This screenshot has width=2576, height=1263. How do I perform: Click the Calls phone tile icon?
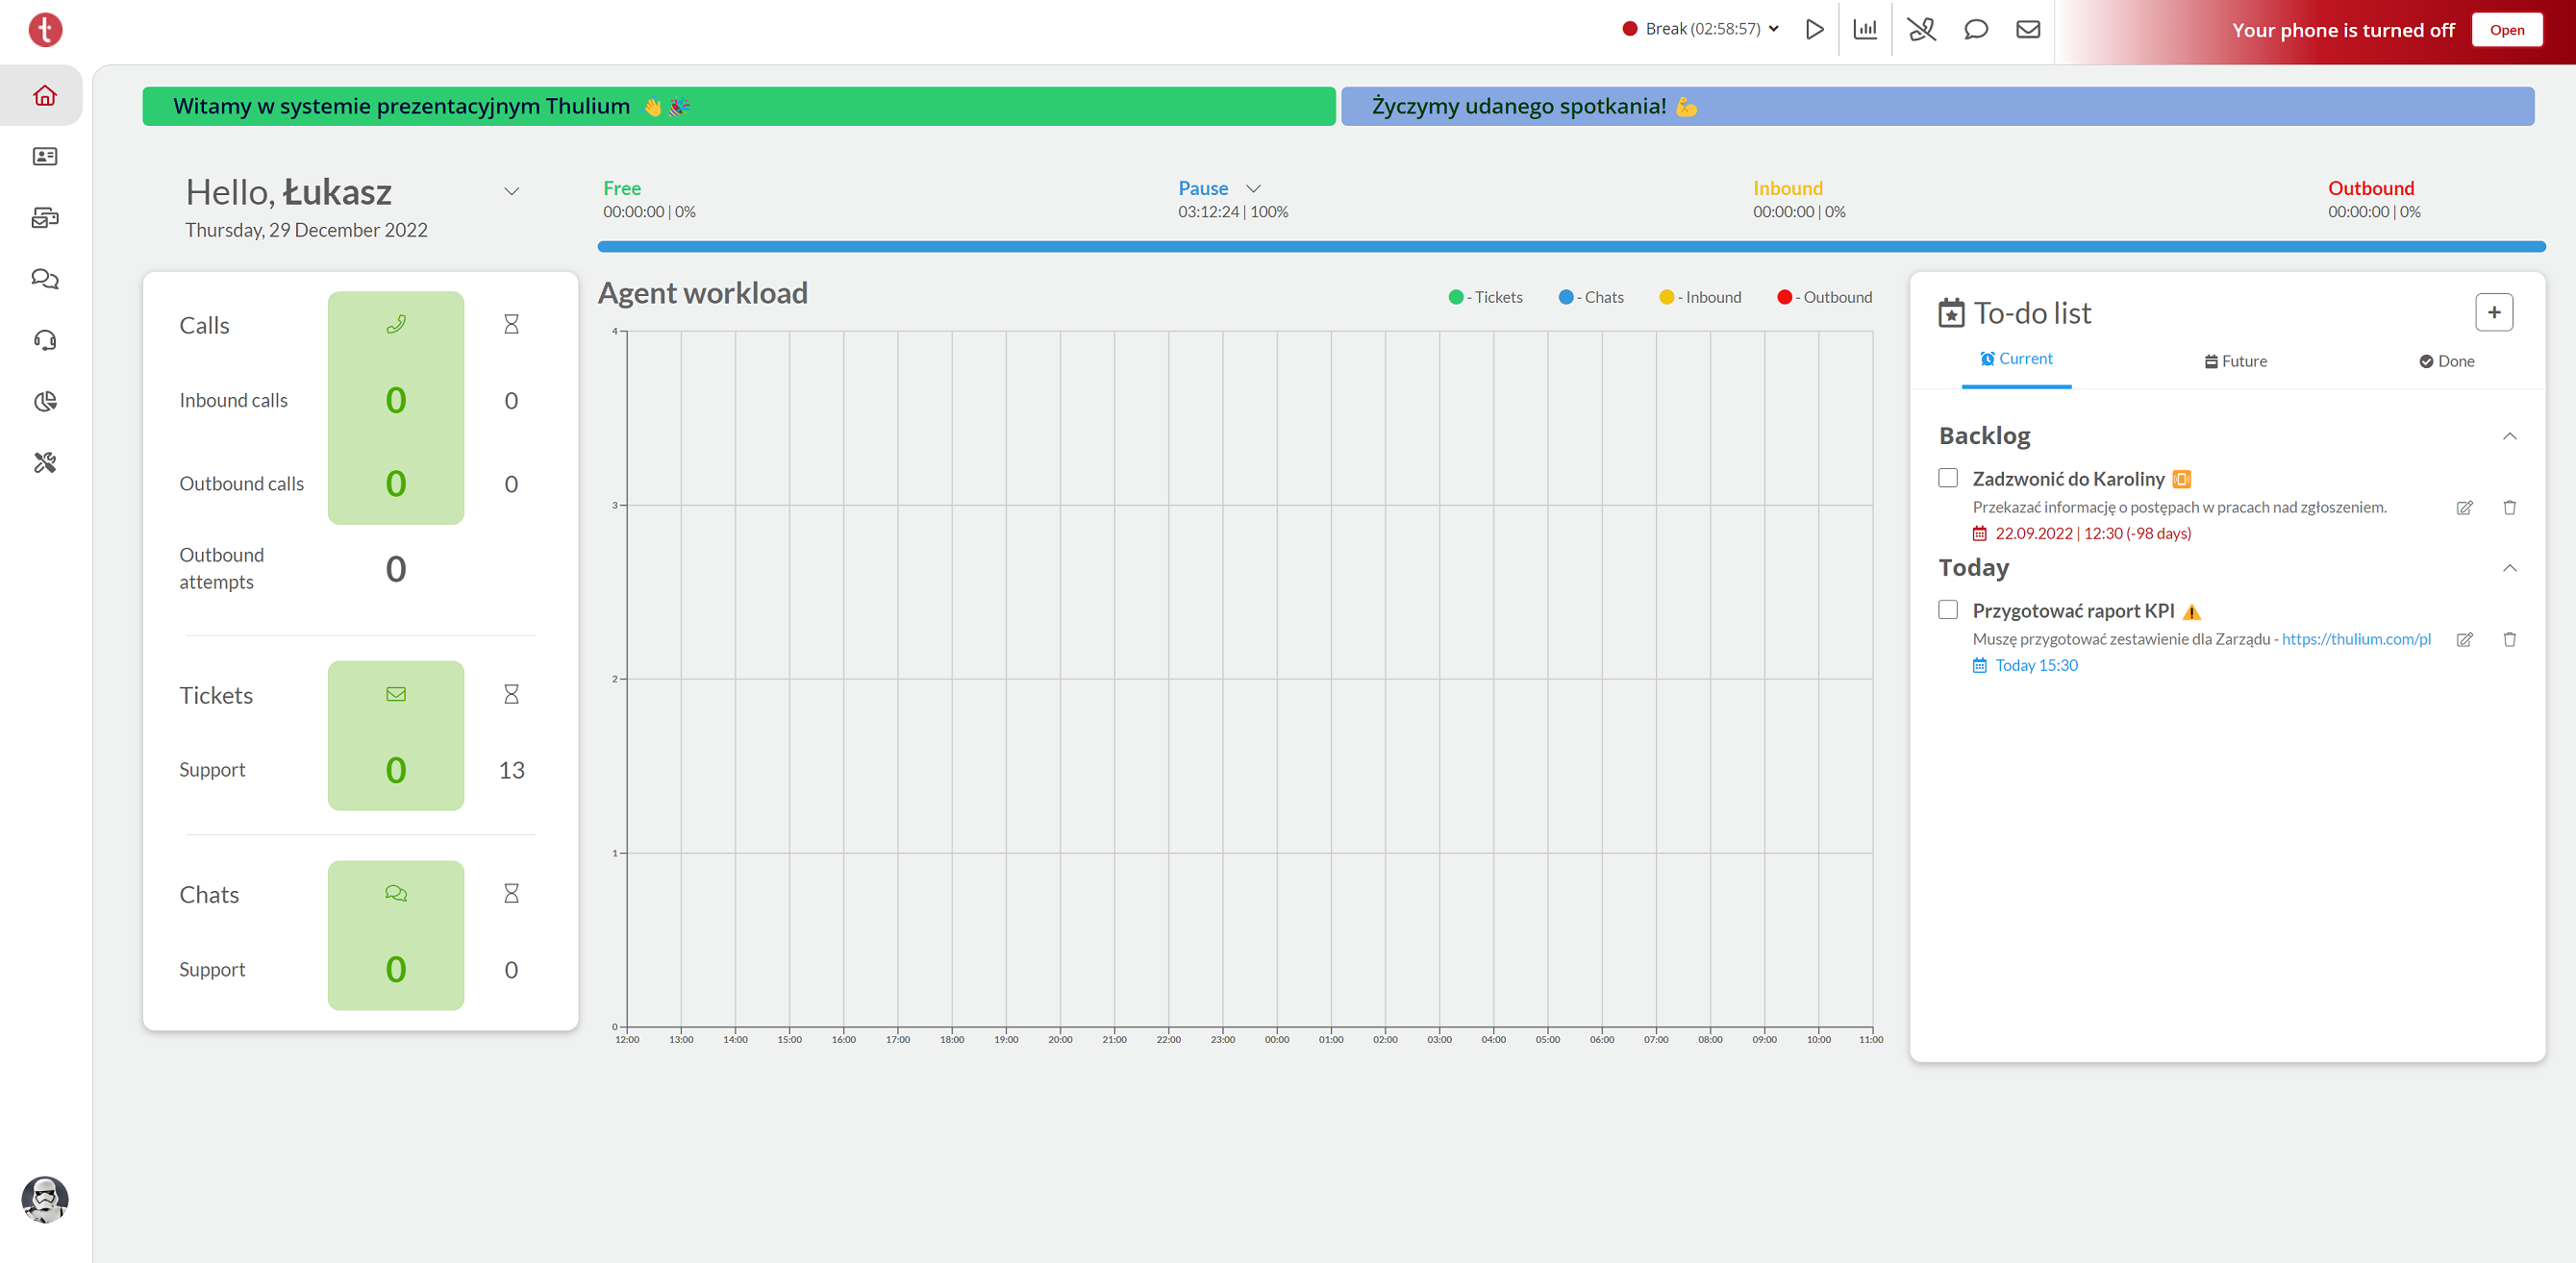pos(396,324)
